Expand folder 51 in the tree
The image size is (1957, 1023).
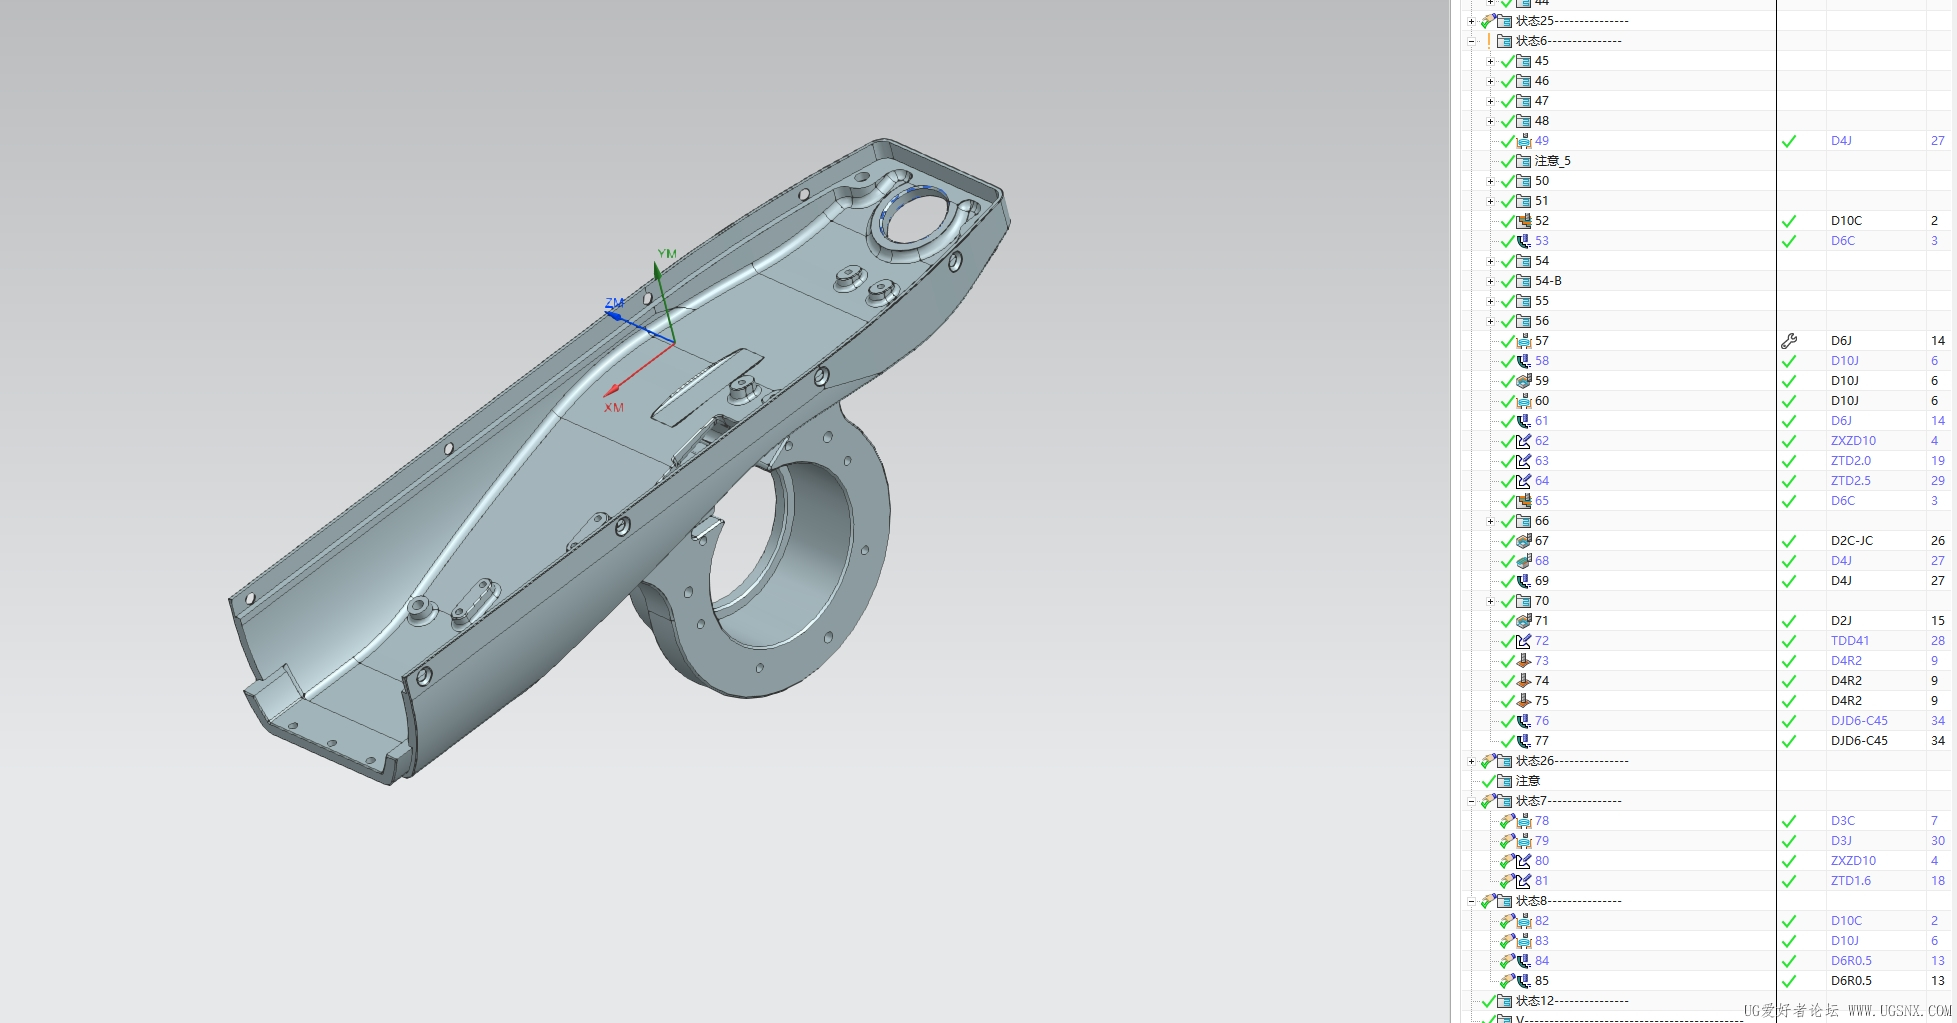[x=1490, y=201]
